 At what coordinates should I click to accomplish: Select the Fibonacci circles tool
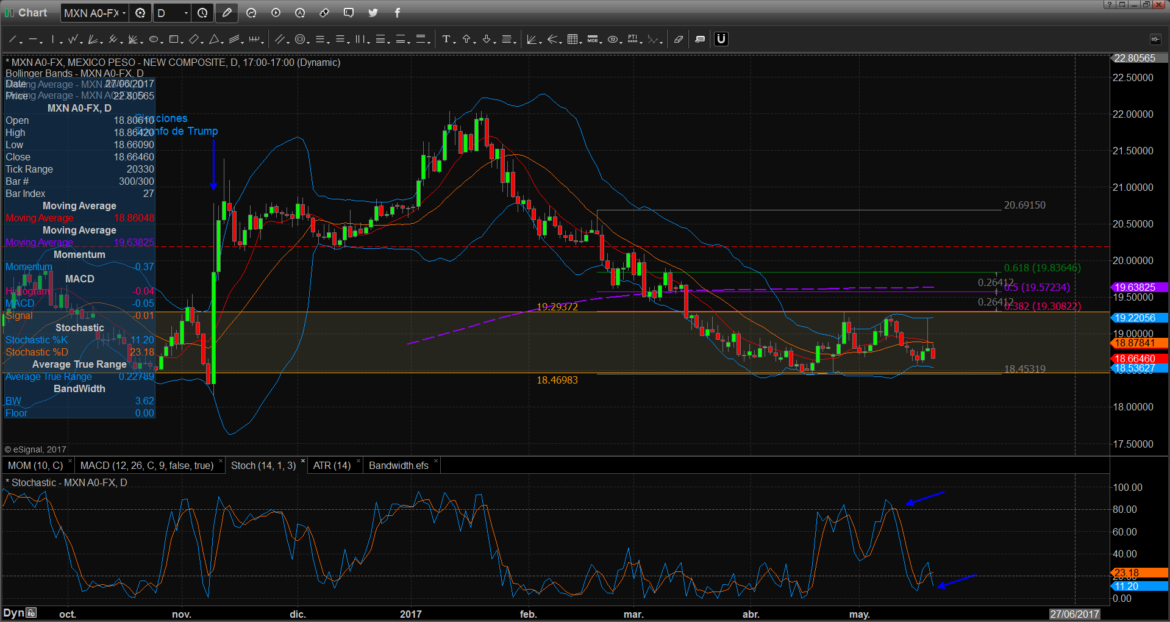coord(300,39)
